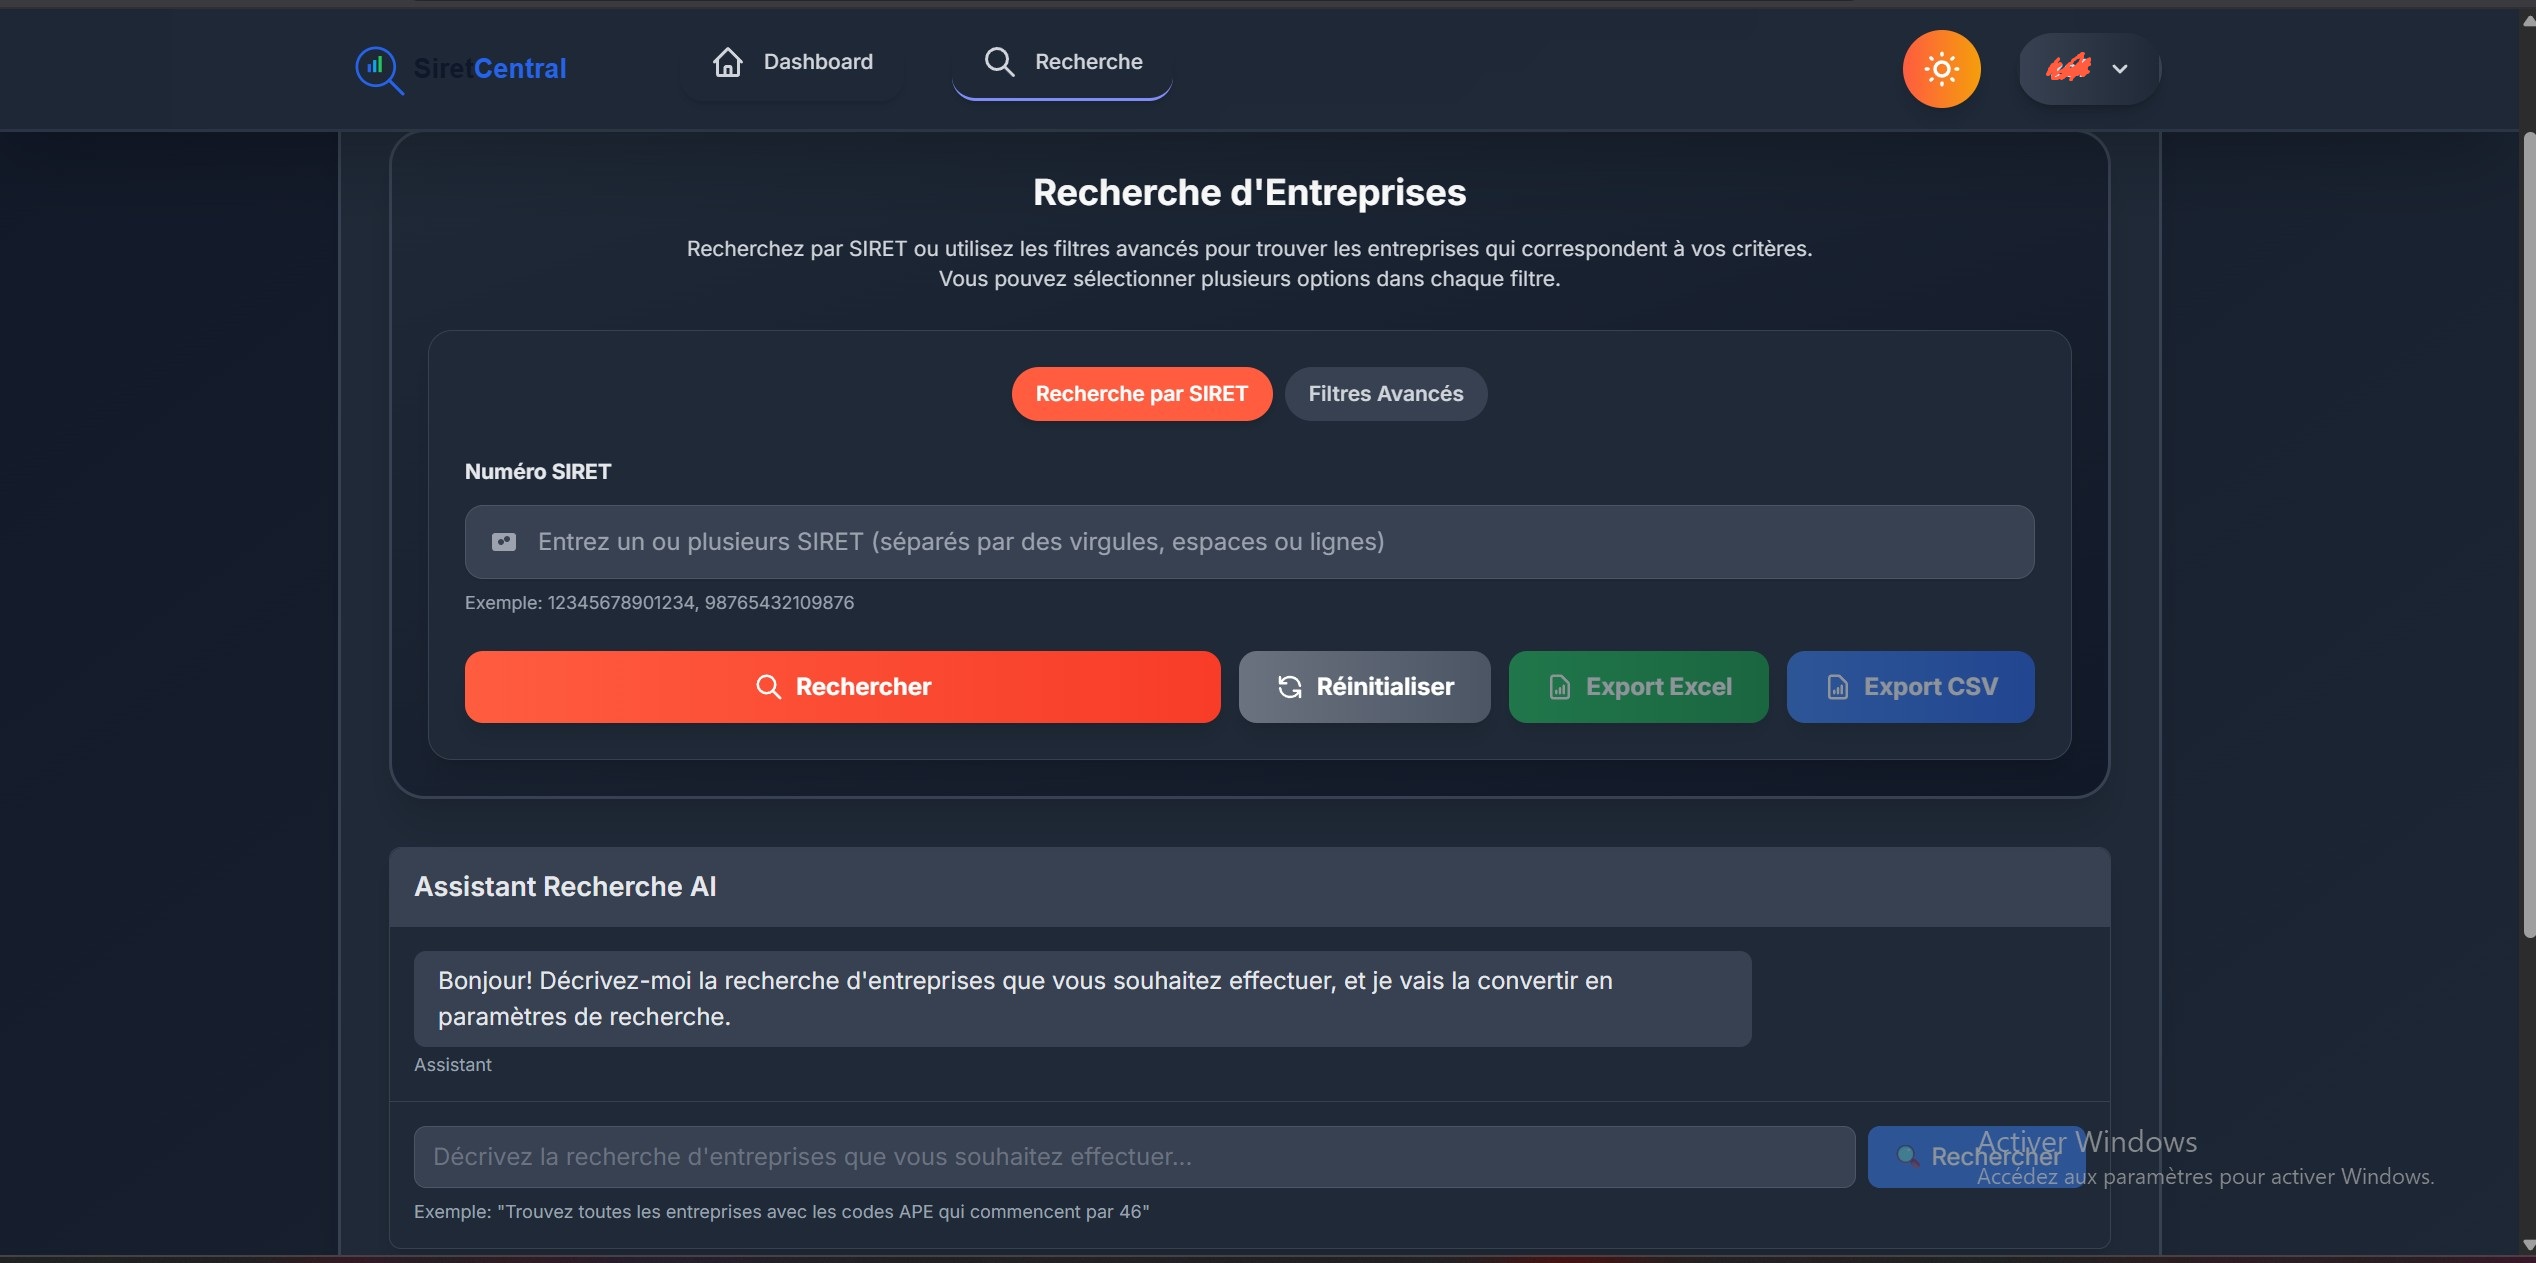Click the AI assistant description input

[x=1134, y=1157]
